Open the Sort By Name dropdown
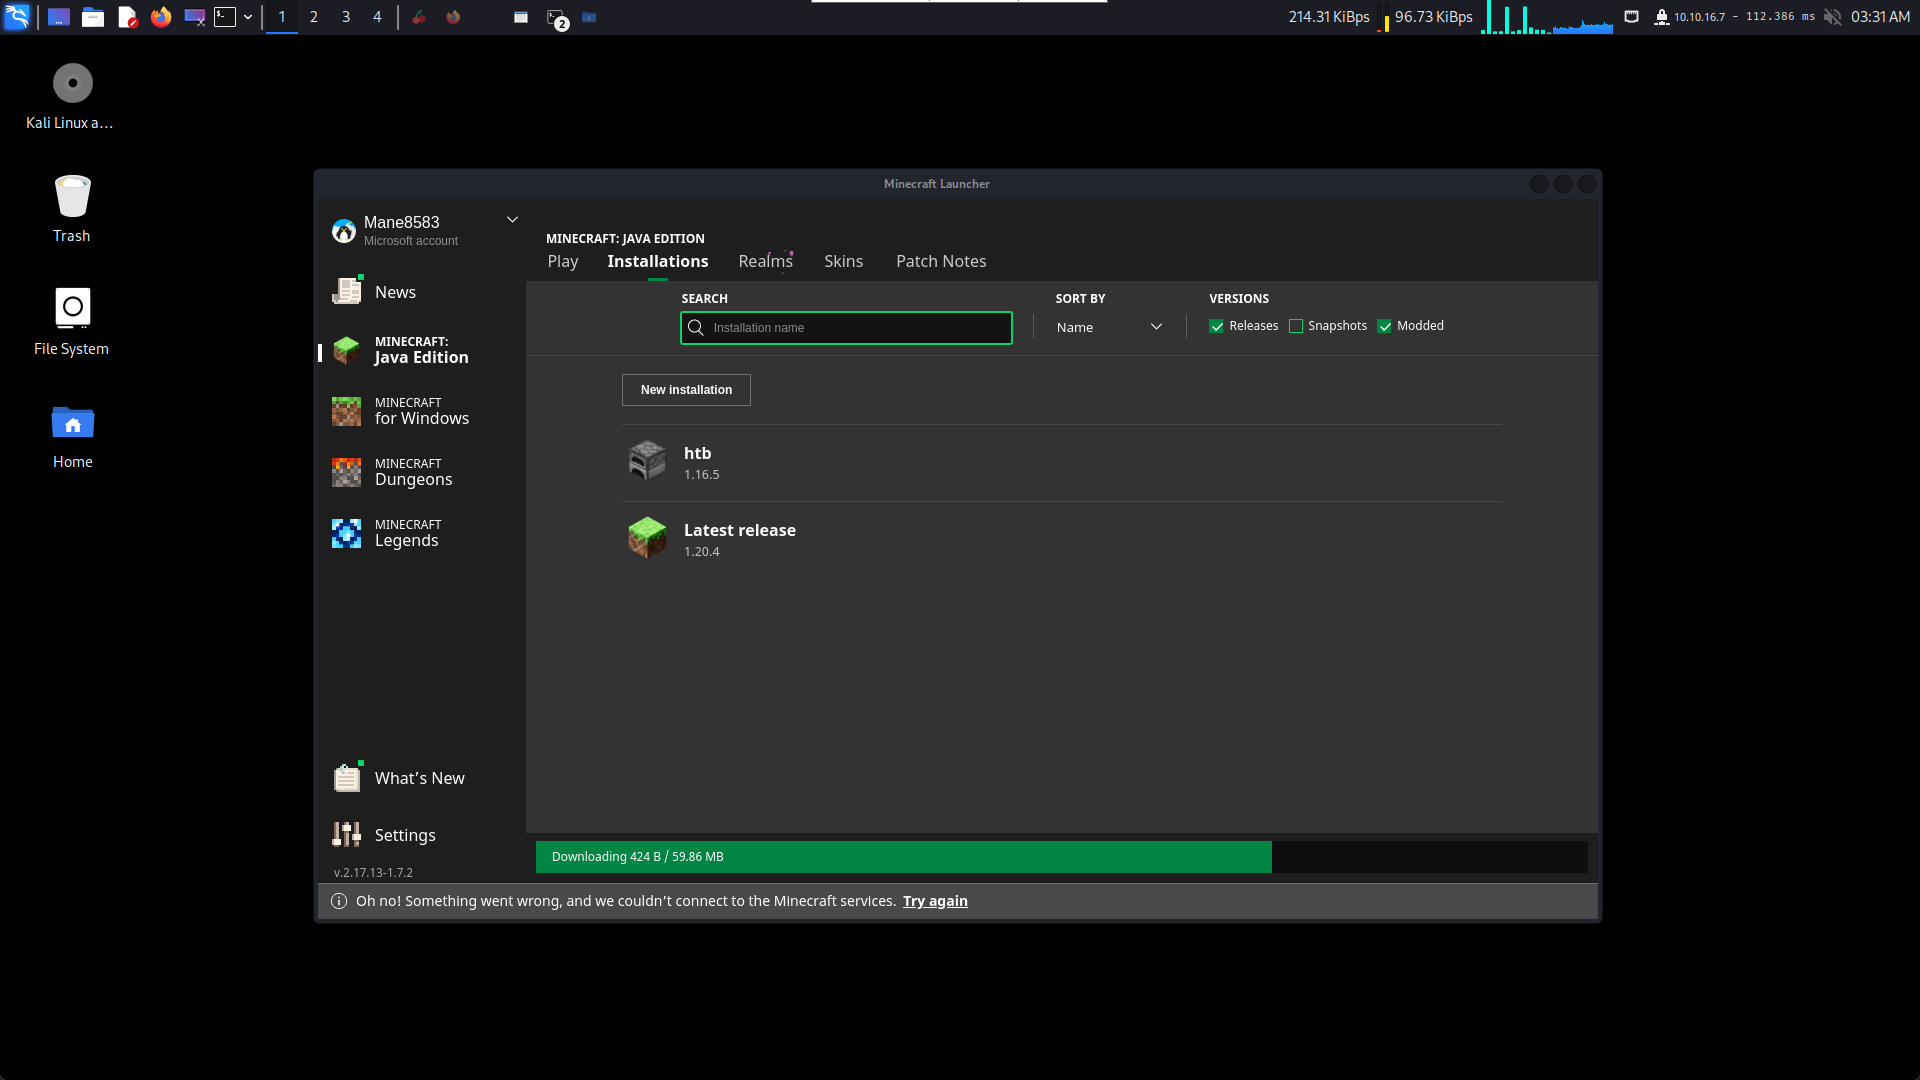This screenshot has height=1080, width=1920. coord(1109,328)
